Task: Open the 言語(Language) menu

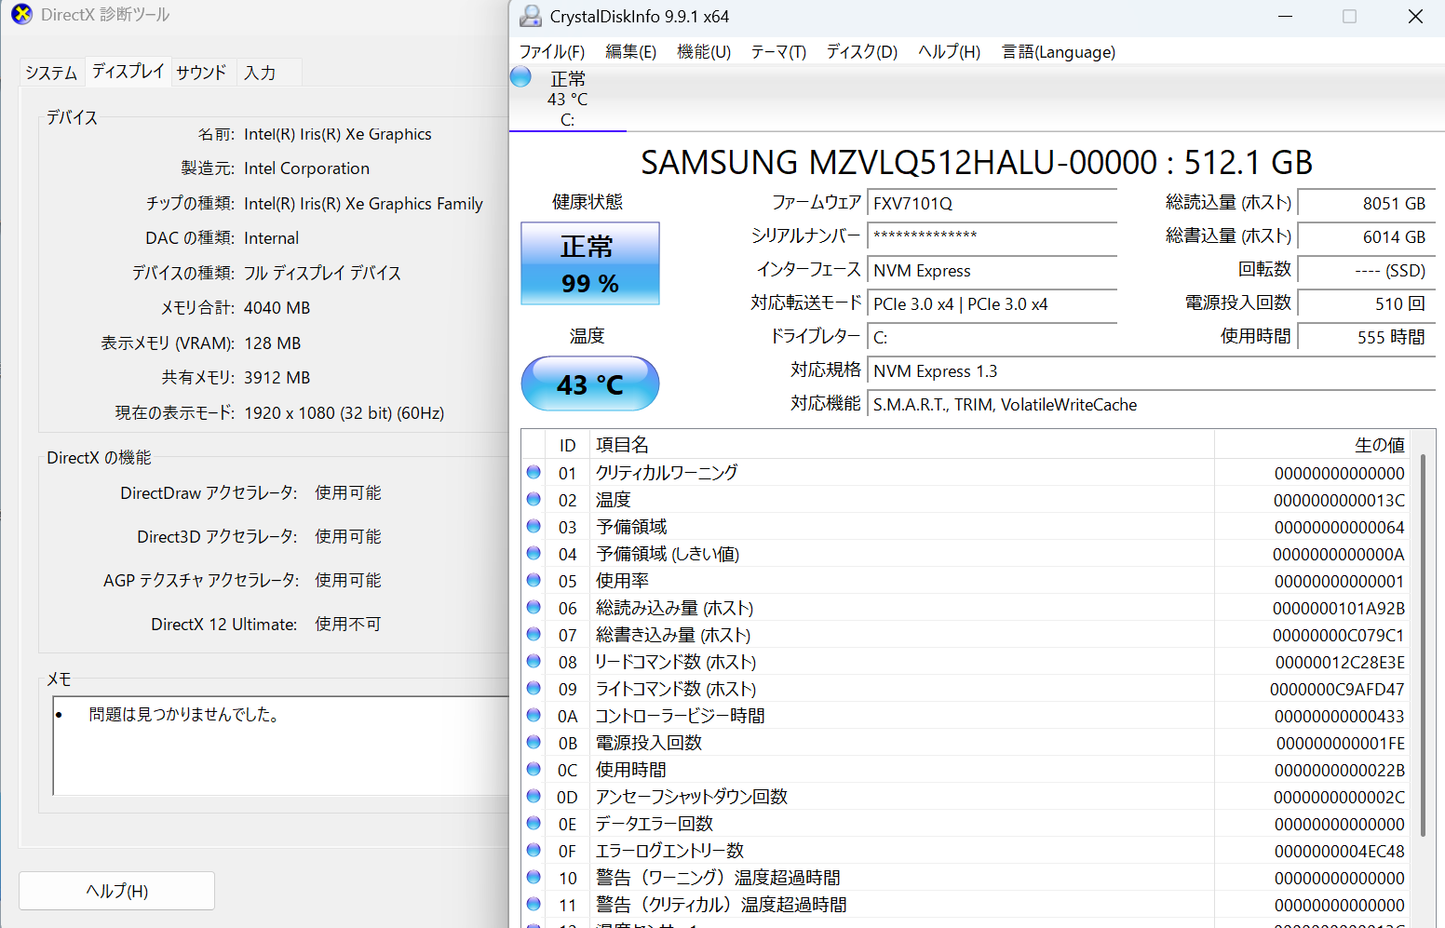Action: [1059, 52]
